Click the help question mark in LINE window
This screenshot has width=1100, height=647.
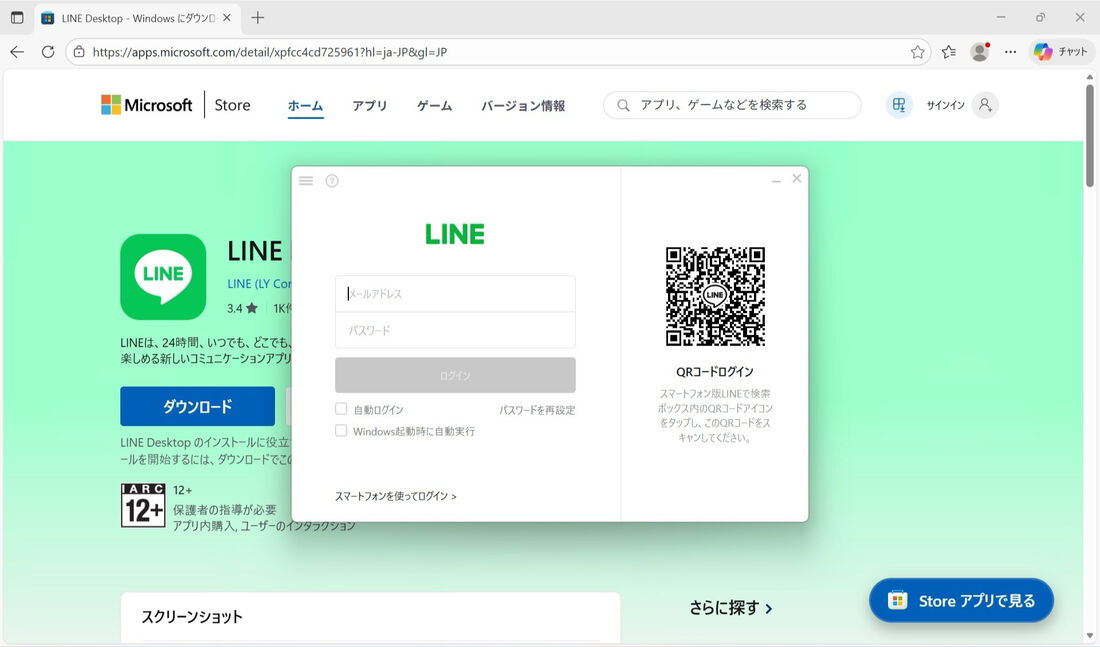[x=331, y=181]
